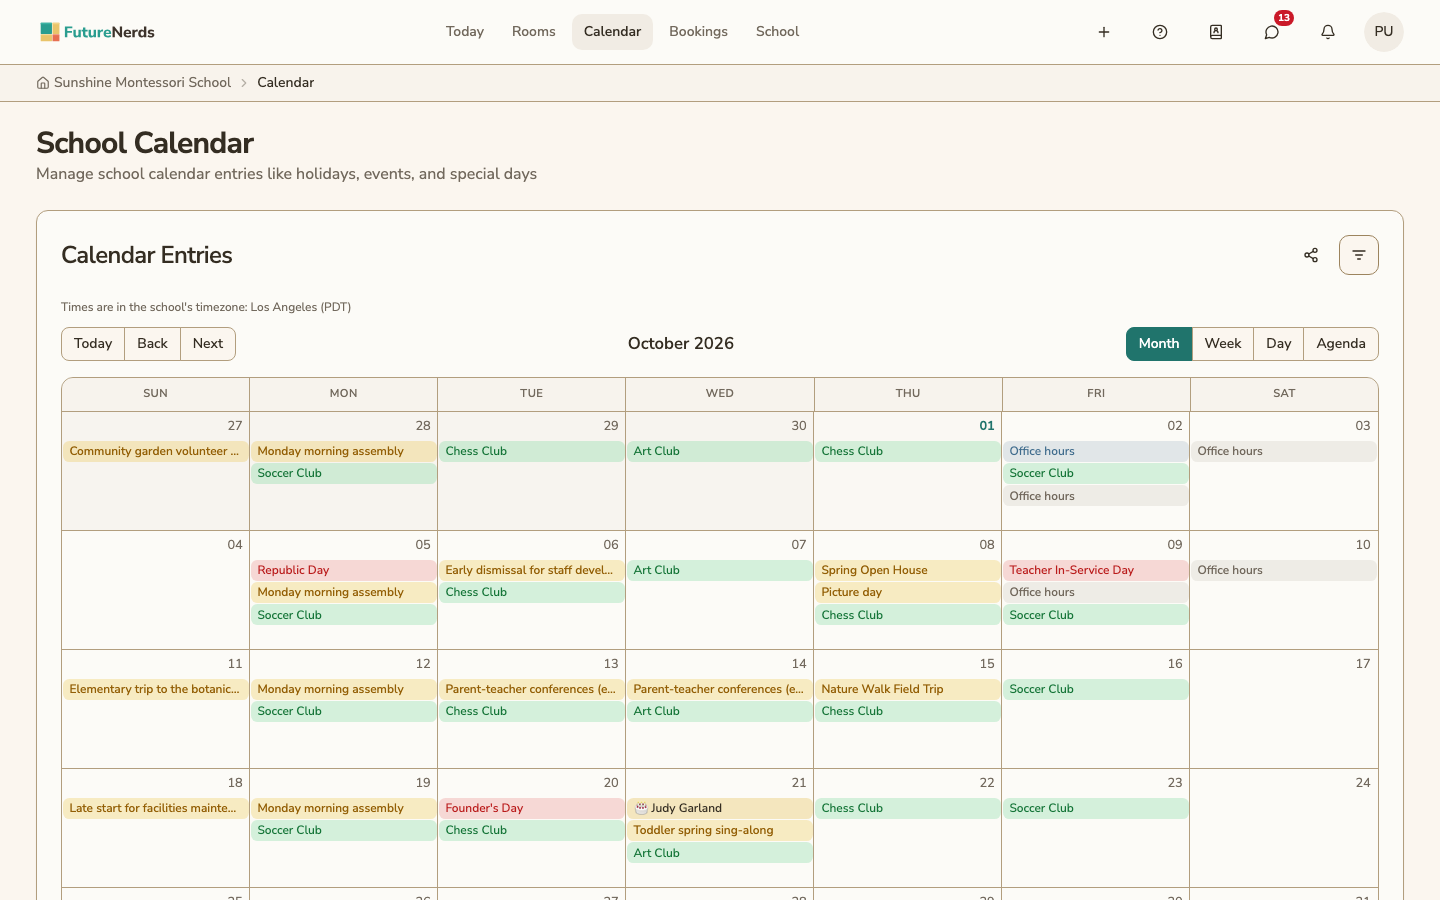The image size is (1440, 900).
Task: Open Elementary trip to the botanic event
Action: pyautogui.click(x=156, y=689)
